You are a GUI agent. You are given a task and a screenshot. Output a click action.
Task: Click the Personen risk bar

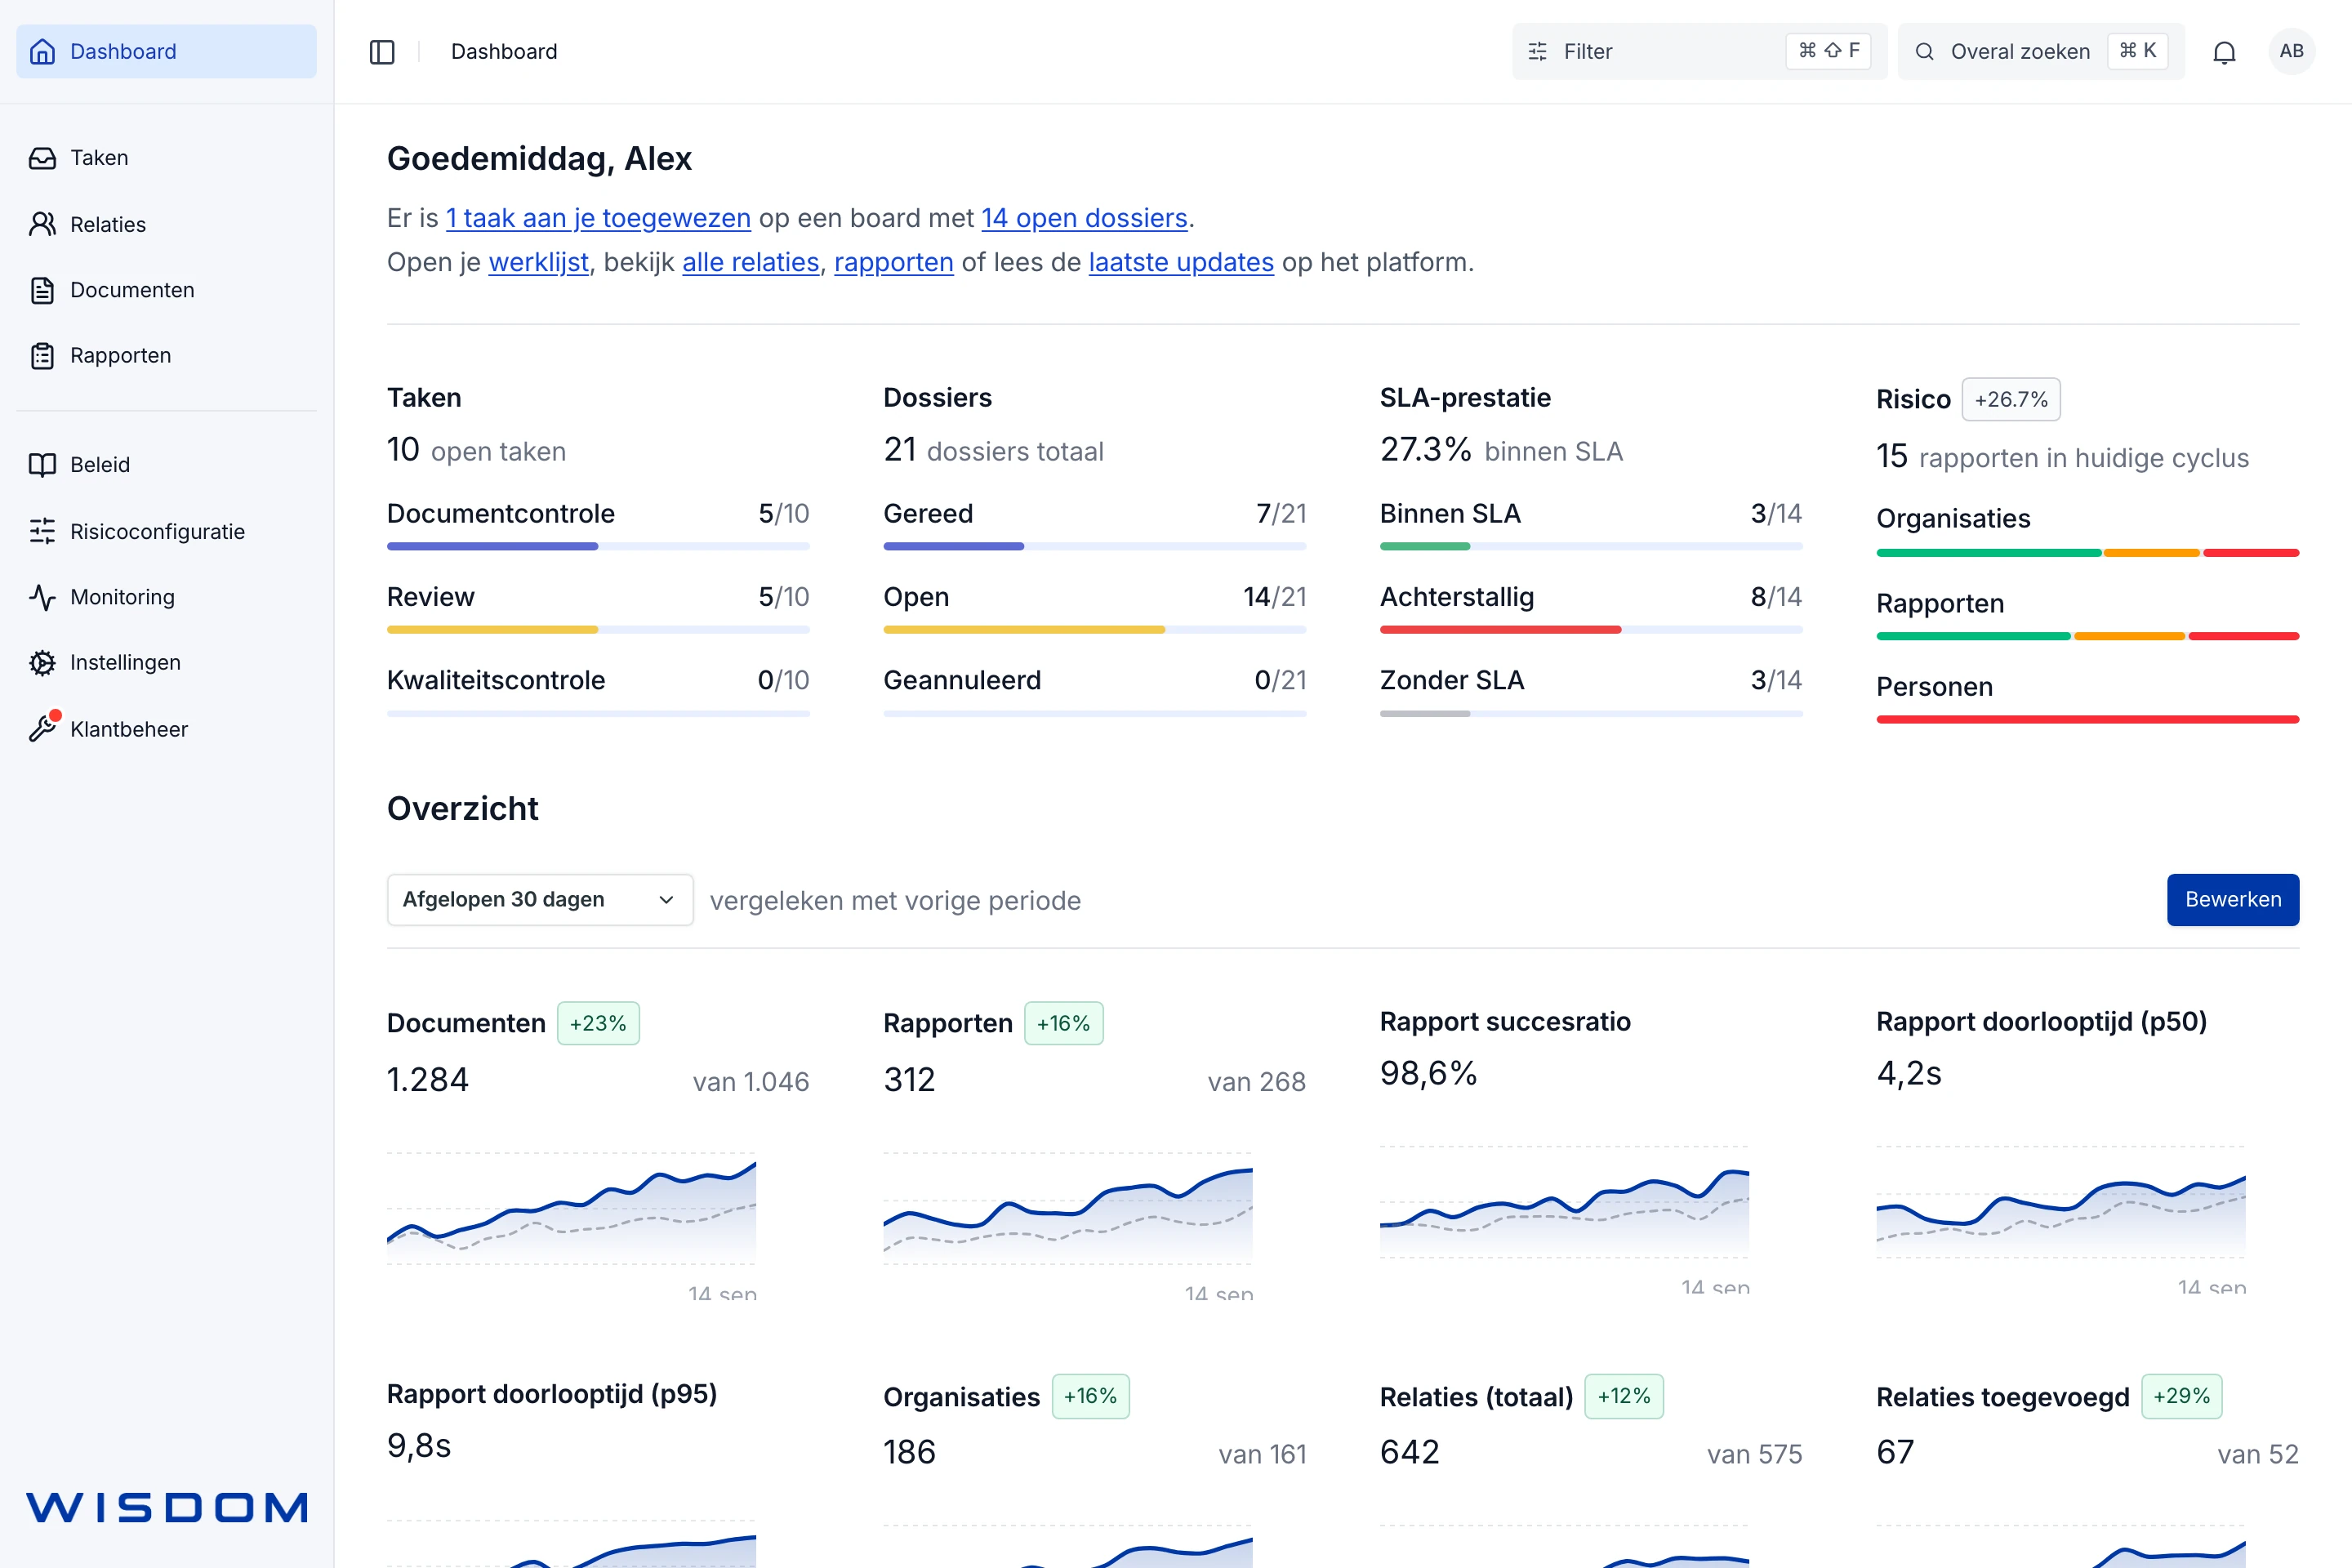click(2088, 719)
